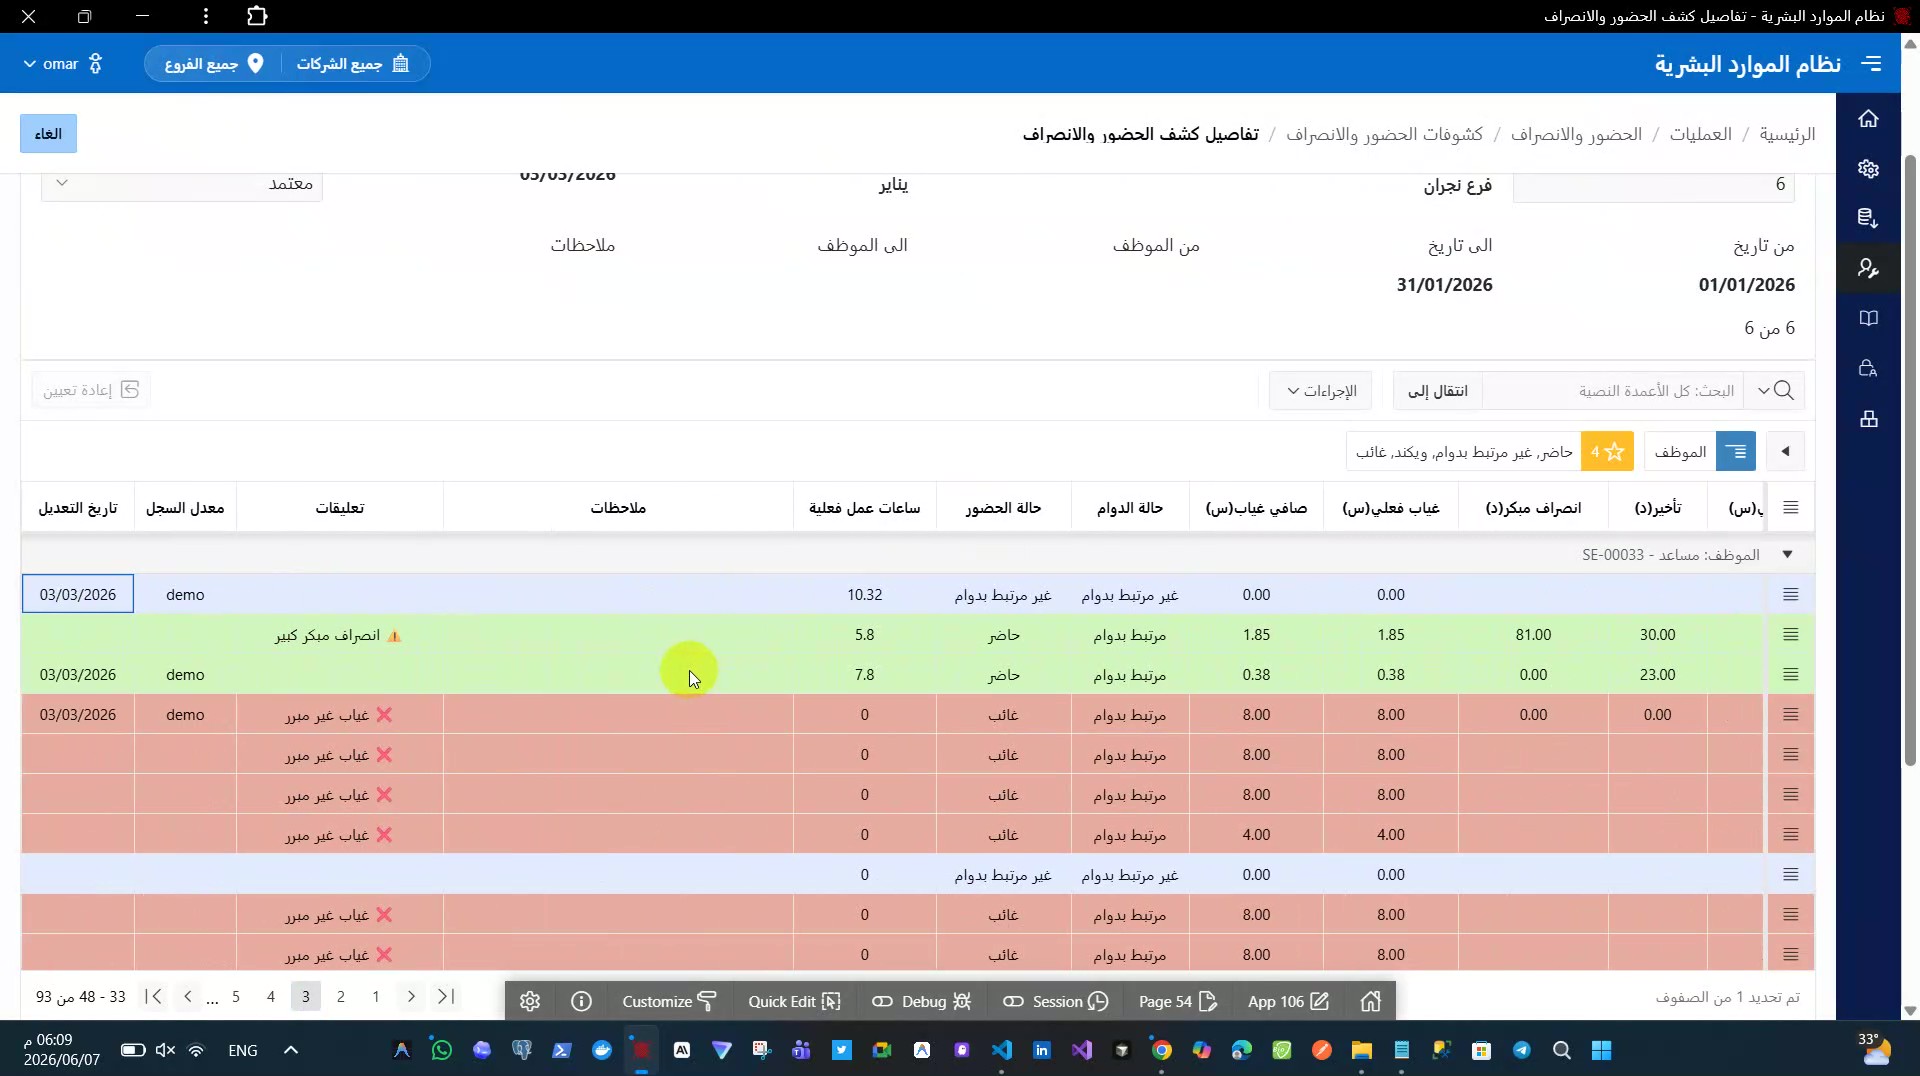Toggle the hamburger menu next to نظام الموارد البشرية
This screenshot has height=1076, width=1920.
1871,64
